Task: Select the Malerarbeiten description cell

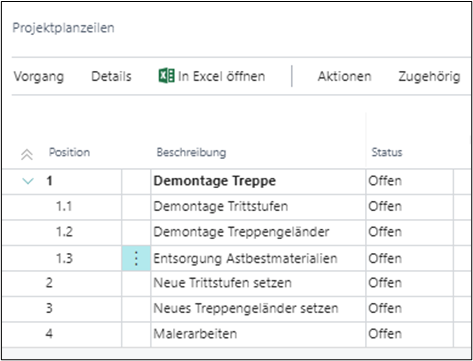Action: coord(258,334)
